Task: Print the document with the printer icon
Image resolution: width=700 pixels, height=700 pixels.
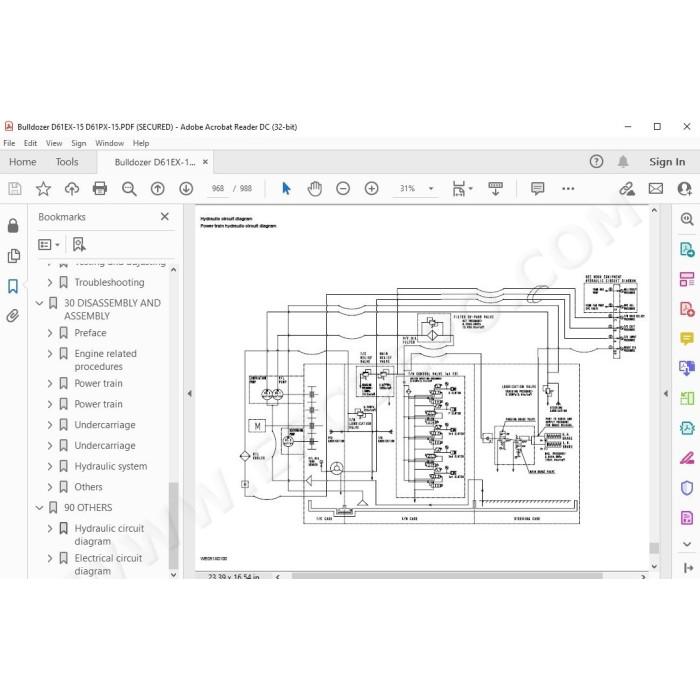Action: [x=100, y=188]
